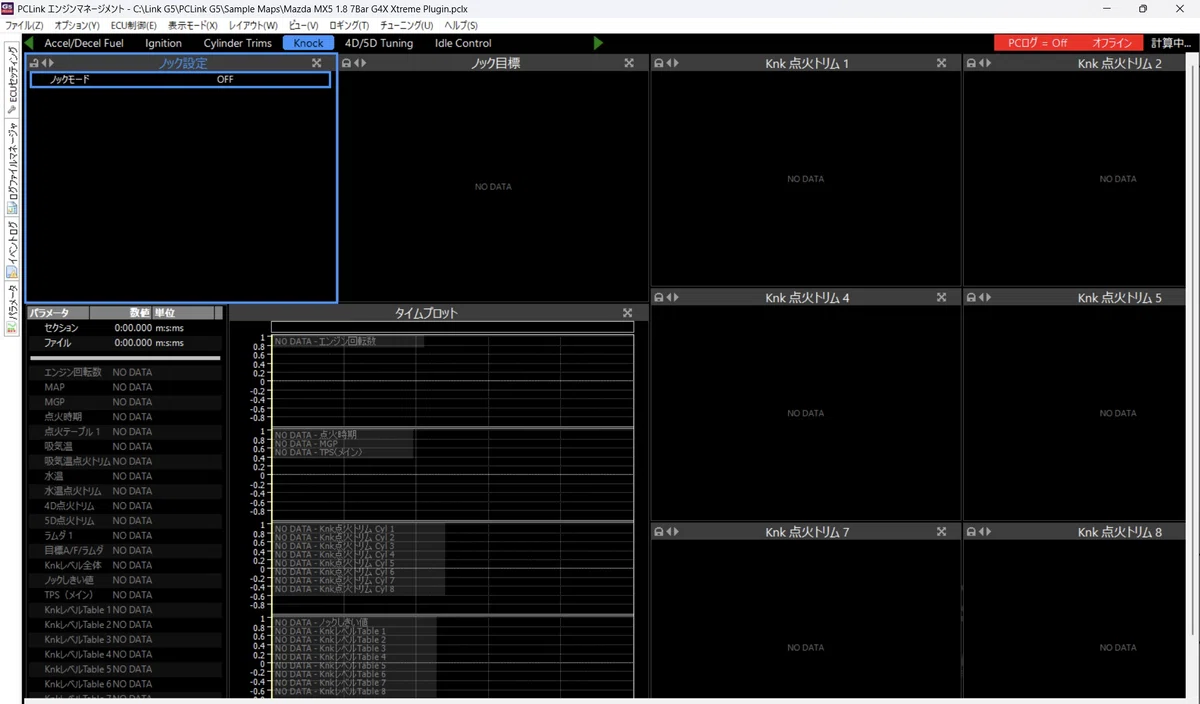This screenshot has width=1200, height=704.
Task: Click the オフライン connection status
Action: click(1112, 43)
